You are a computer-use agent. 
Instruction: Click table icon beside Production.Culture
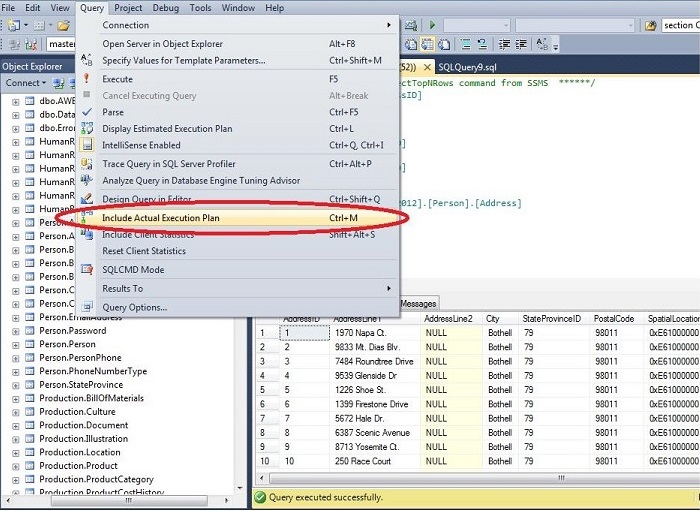[x=29, y=411]
